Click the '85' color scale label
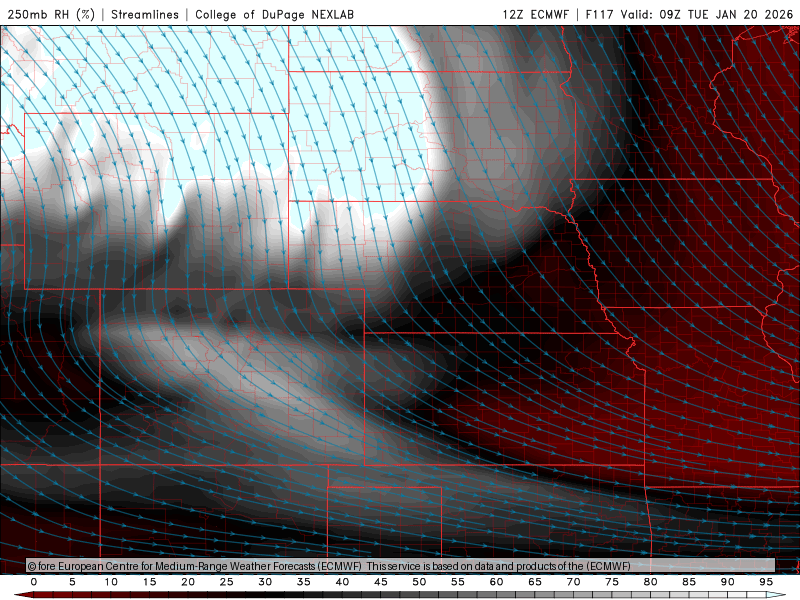This screenshot has height=600, width=800. 689,582
